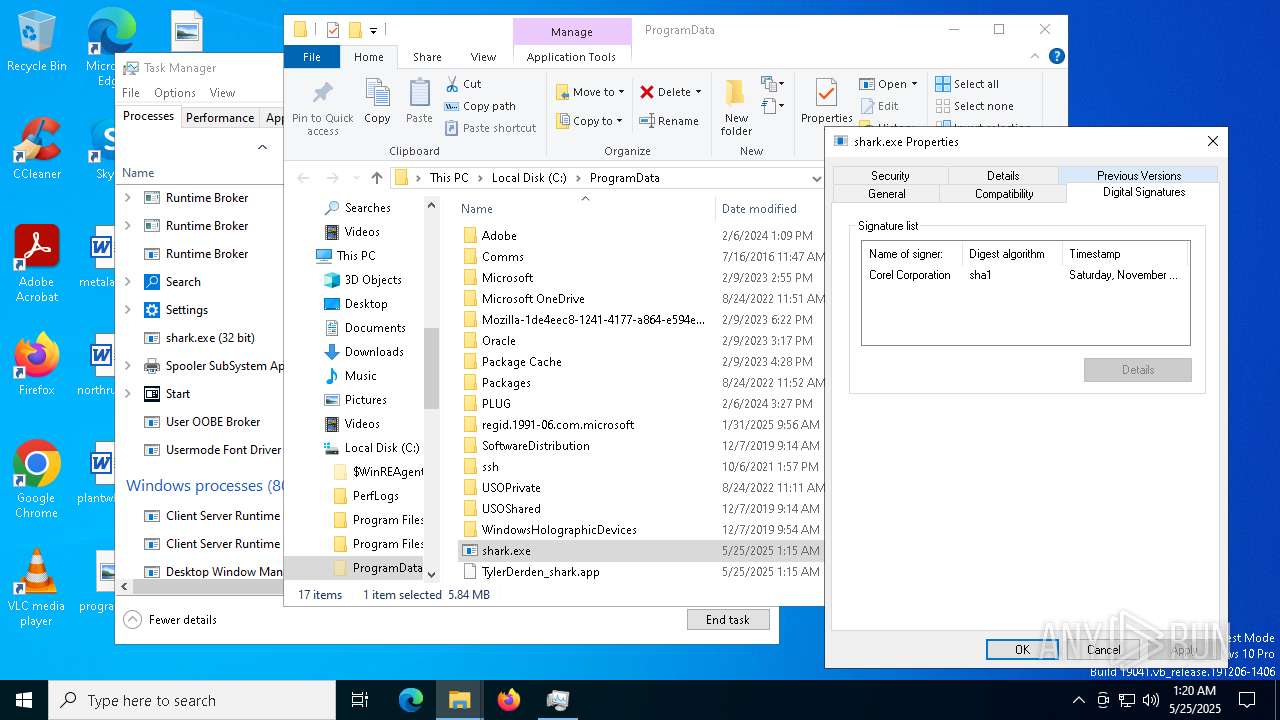Screen dimensions: 1280x720
Task: Open the Options menu in Task Manager
Action: (175, 92)
